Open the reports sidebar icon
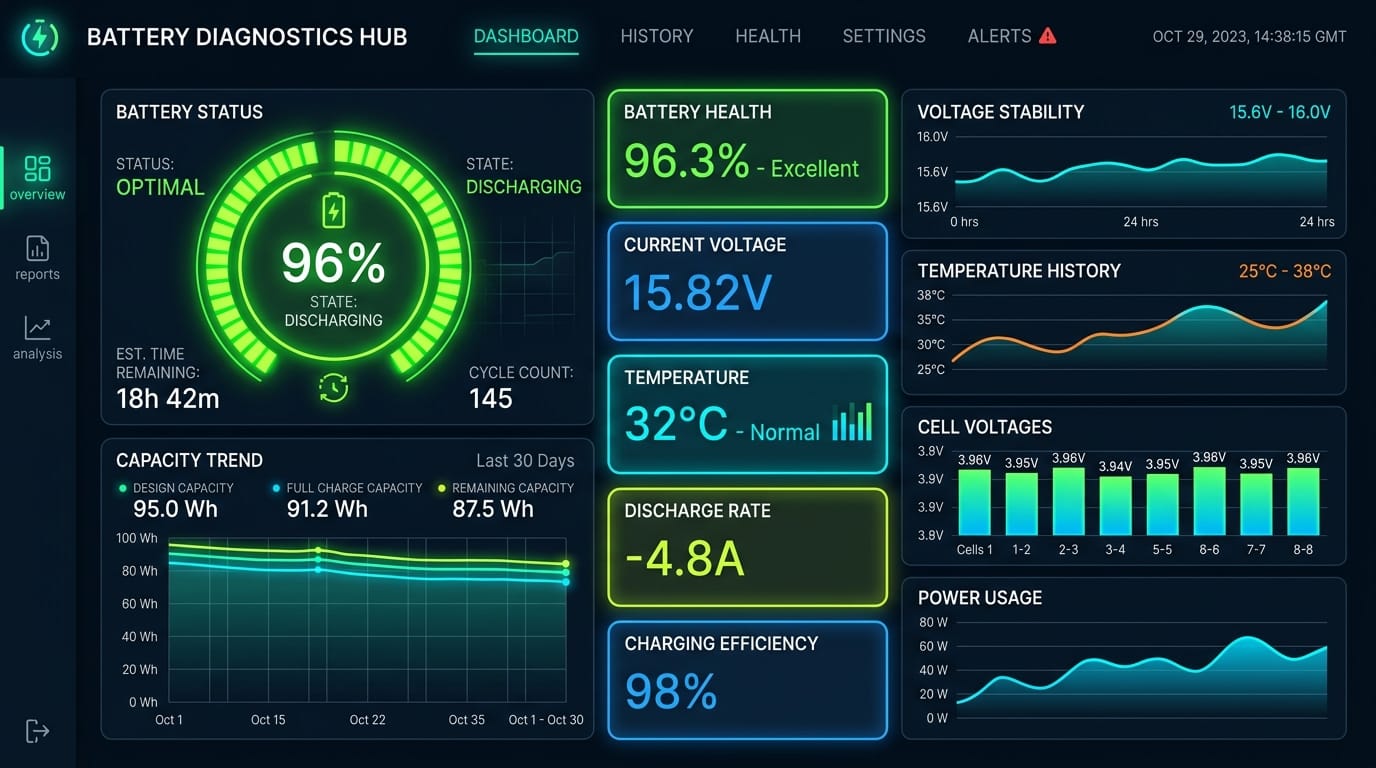Image resolution: width=1376 pixels, height=768 pixels. click(37, 248)
